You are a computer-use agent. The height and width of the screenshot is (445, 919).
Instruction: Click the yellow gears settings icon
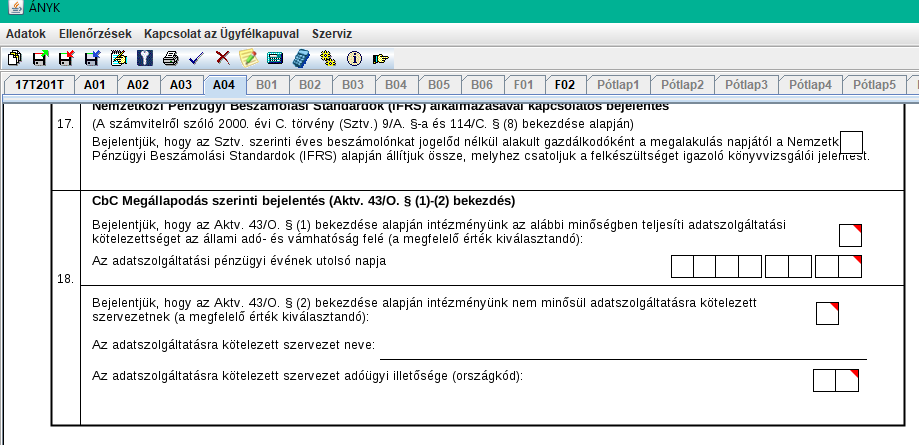(x=327, y=58)
